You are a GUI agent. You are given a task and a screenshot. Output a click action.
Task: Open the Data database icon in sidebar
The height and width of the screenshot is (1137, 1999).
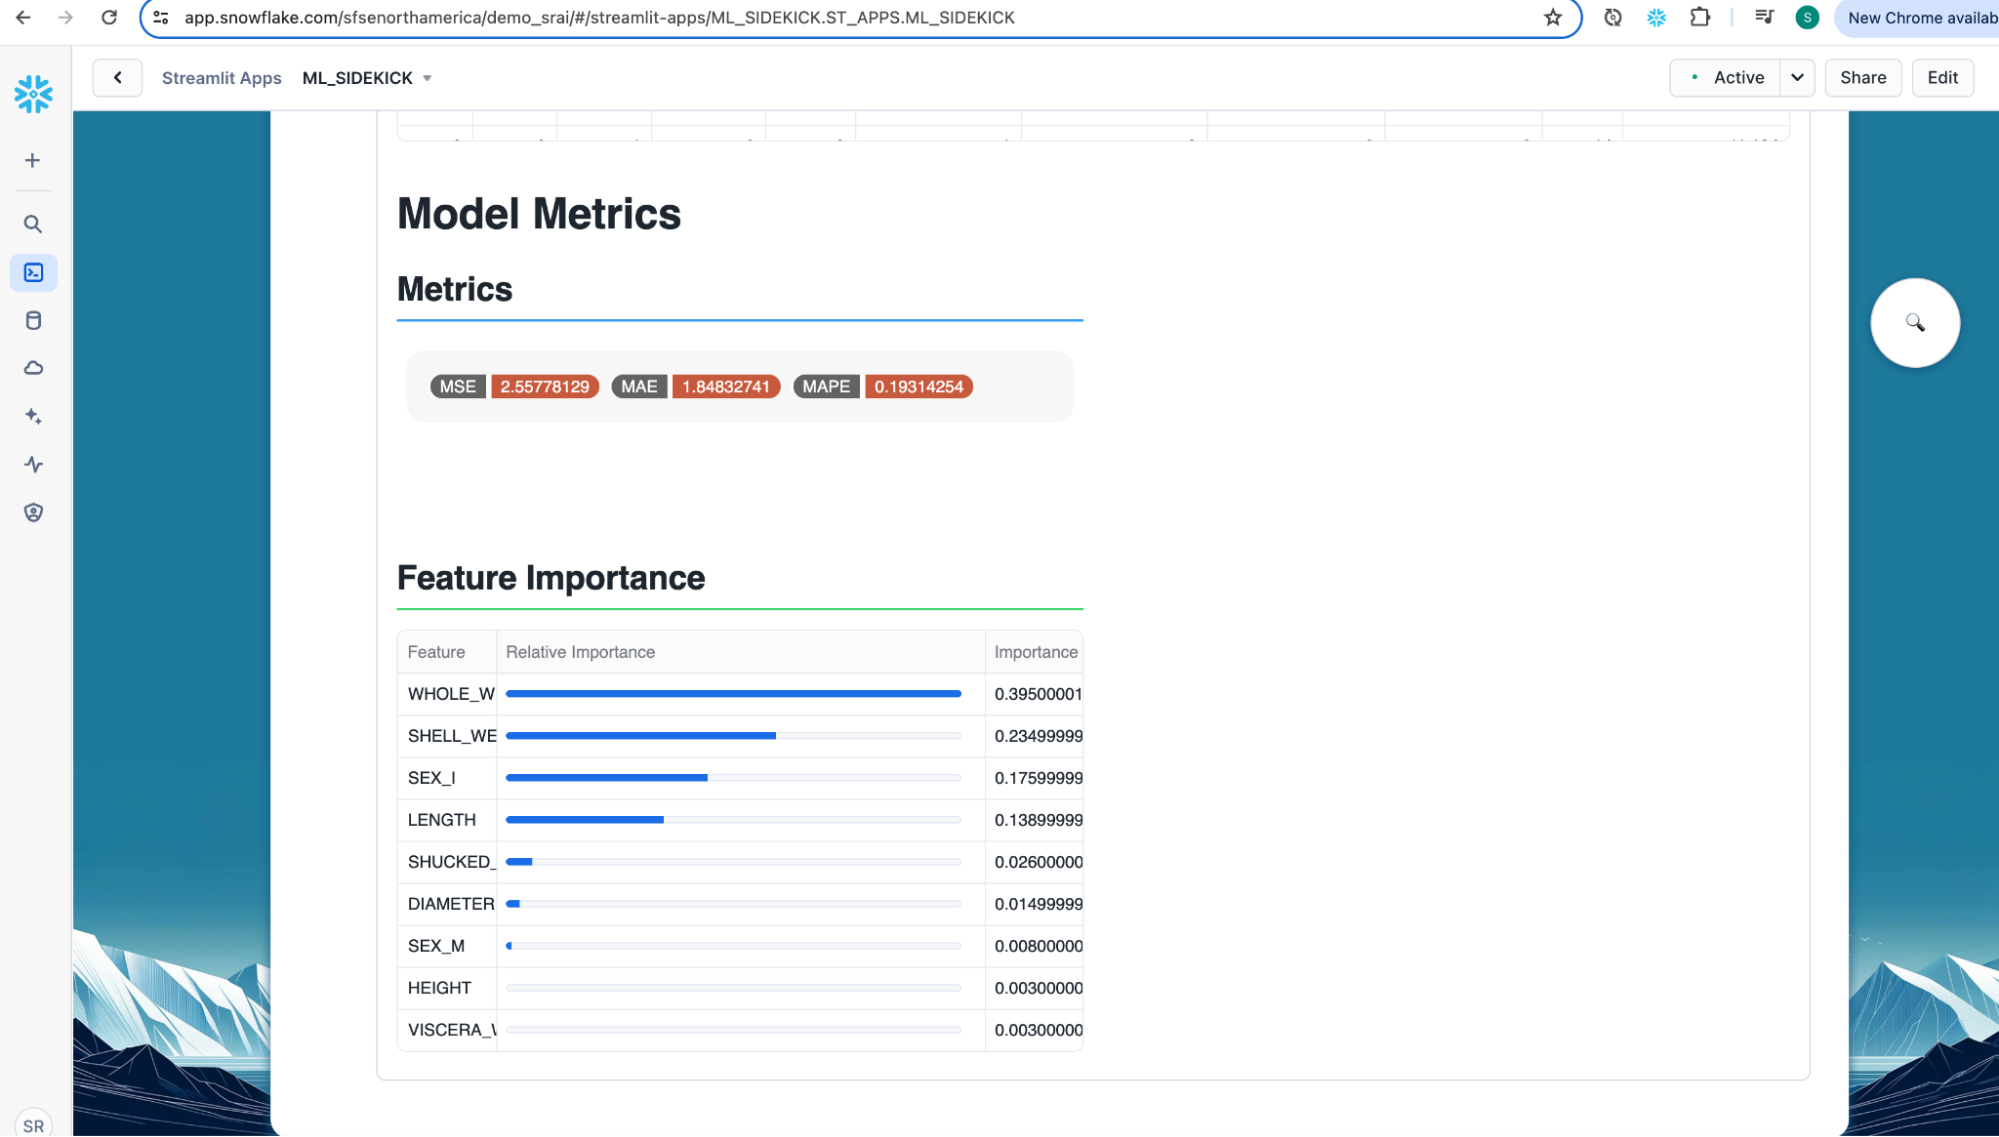click(33, 321)
